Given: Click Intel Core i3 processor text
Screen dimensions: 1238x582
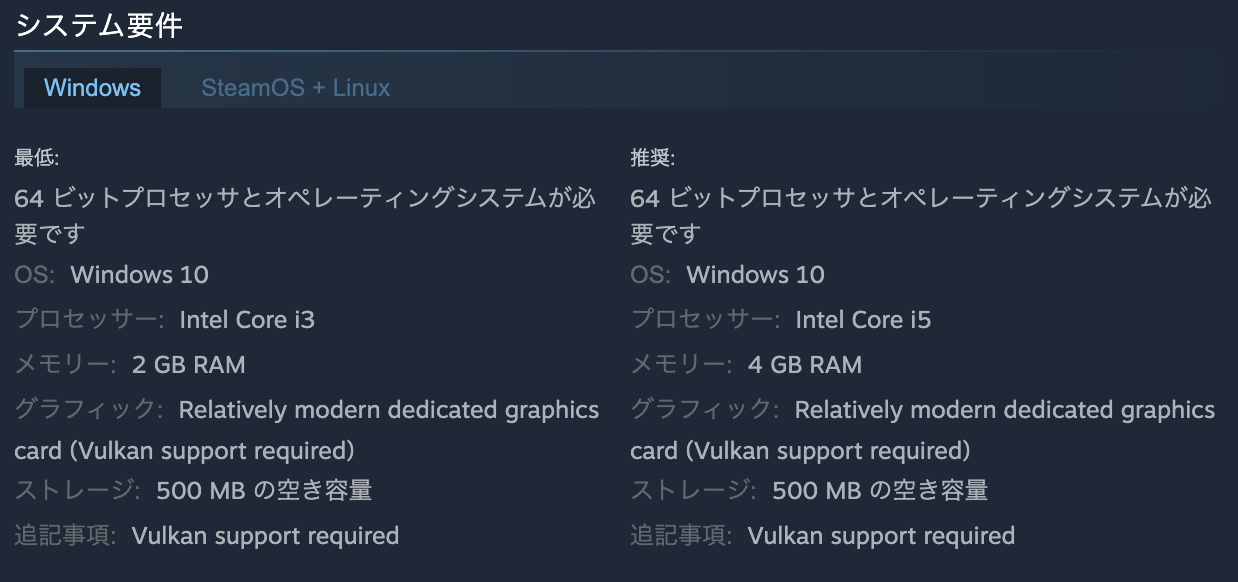Looking at the screenshot, I should point(246,320).
